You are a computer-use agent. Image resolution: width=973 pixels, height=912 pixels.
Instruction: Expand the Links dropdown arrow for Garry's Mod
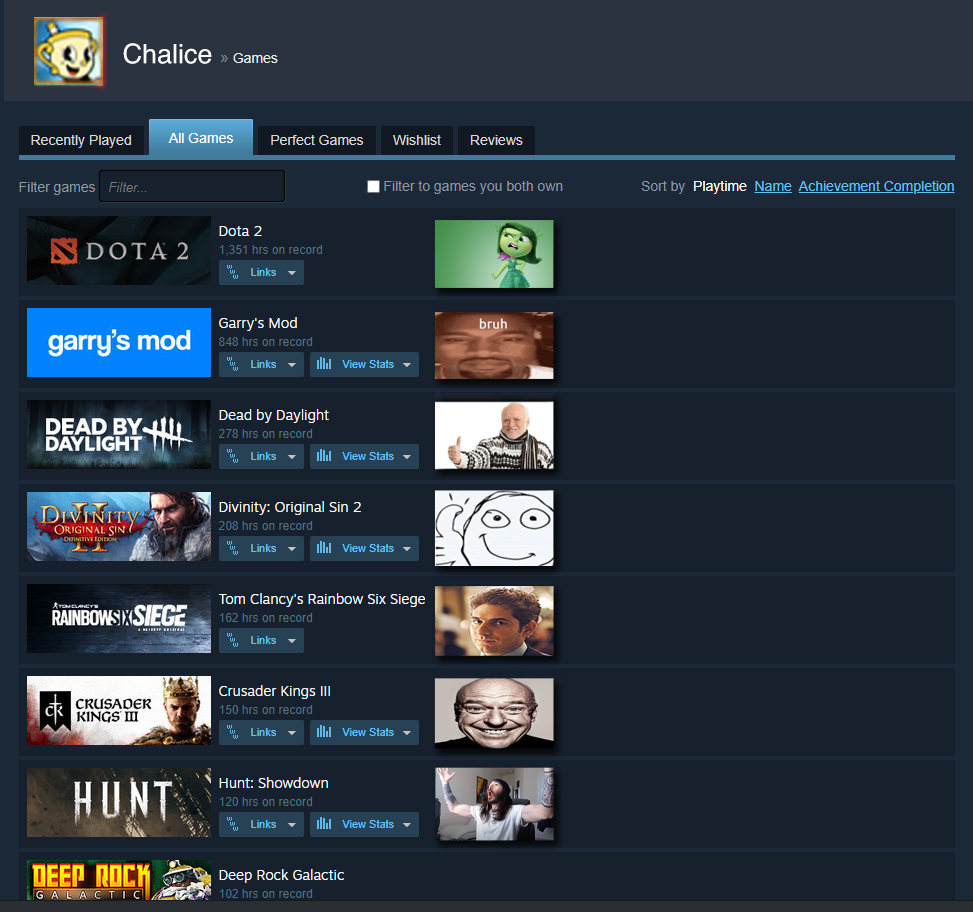[292, 365]
